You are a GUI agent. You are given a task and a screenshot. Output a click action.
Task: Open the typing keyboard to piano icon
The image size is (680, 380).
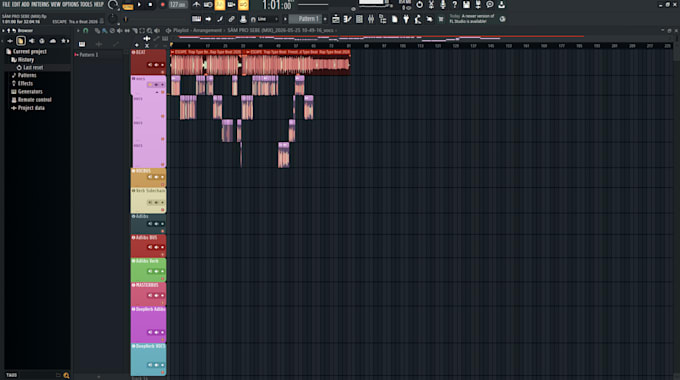pyautogui.click(x=196, y=19)
